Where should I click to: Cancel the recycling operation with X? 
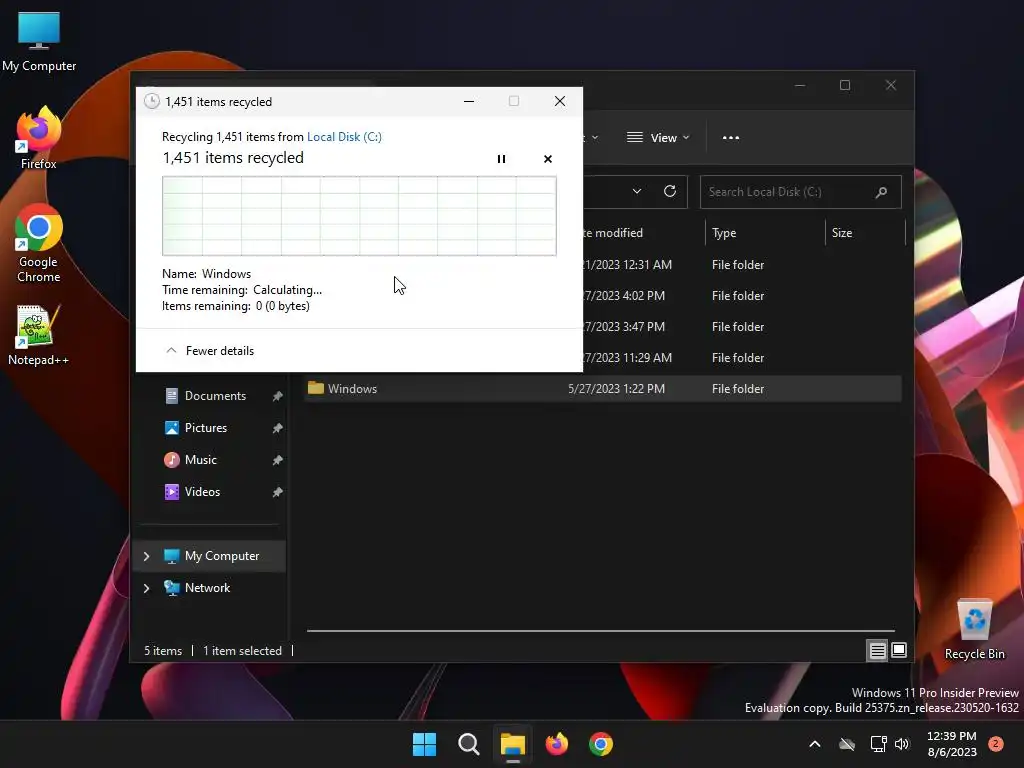547,159
